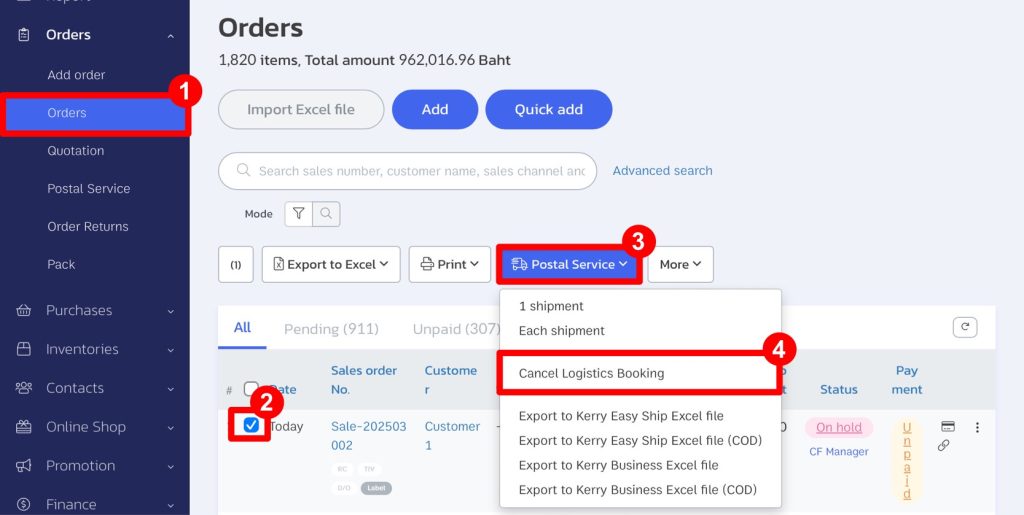
Task: Click the credit card payment icon
Action: (x=948, y=426)
